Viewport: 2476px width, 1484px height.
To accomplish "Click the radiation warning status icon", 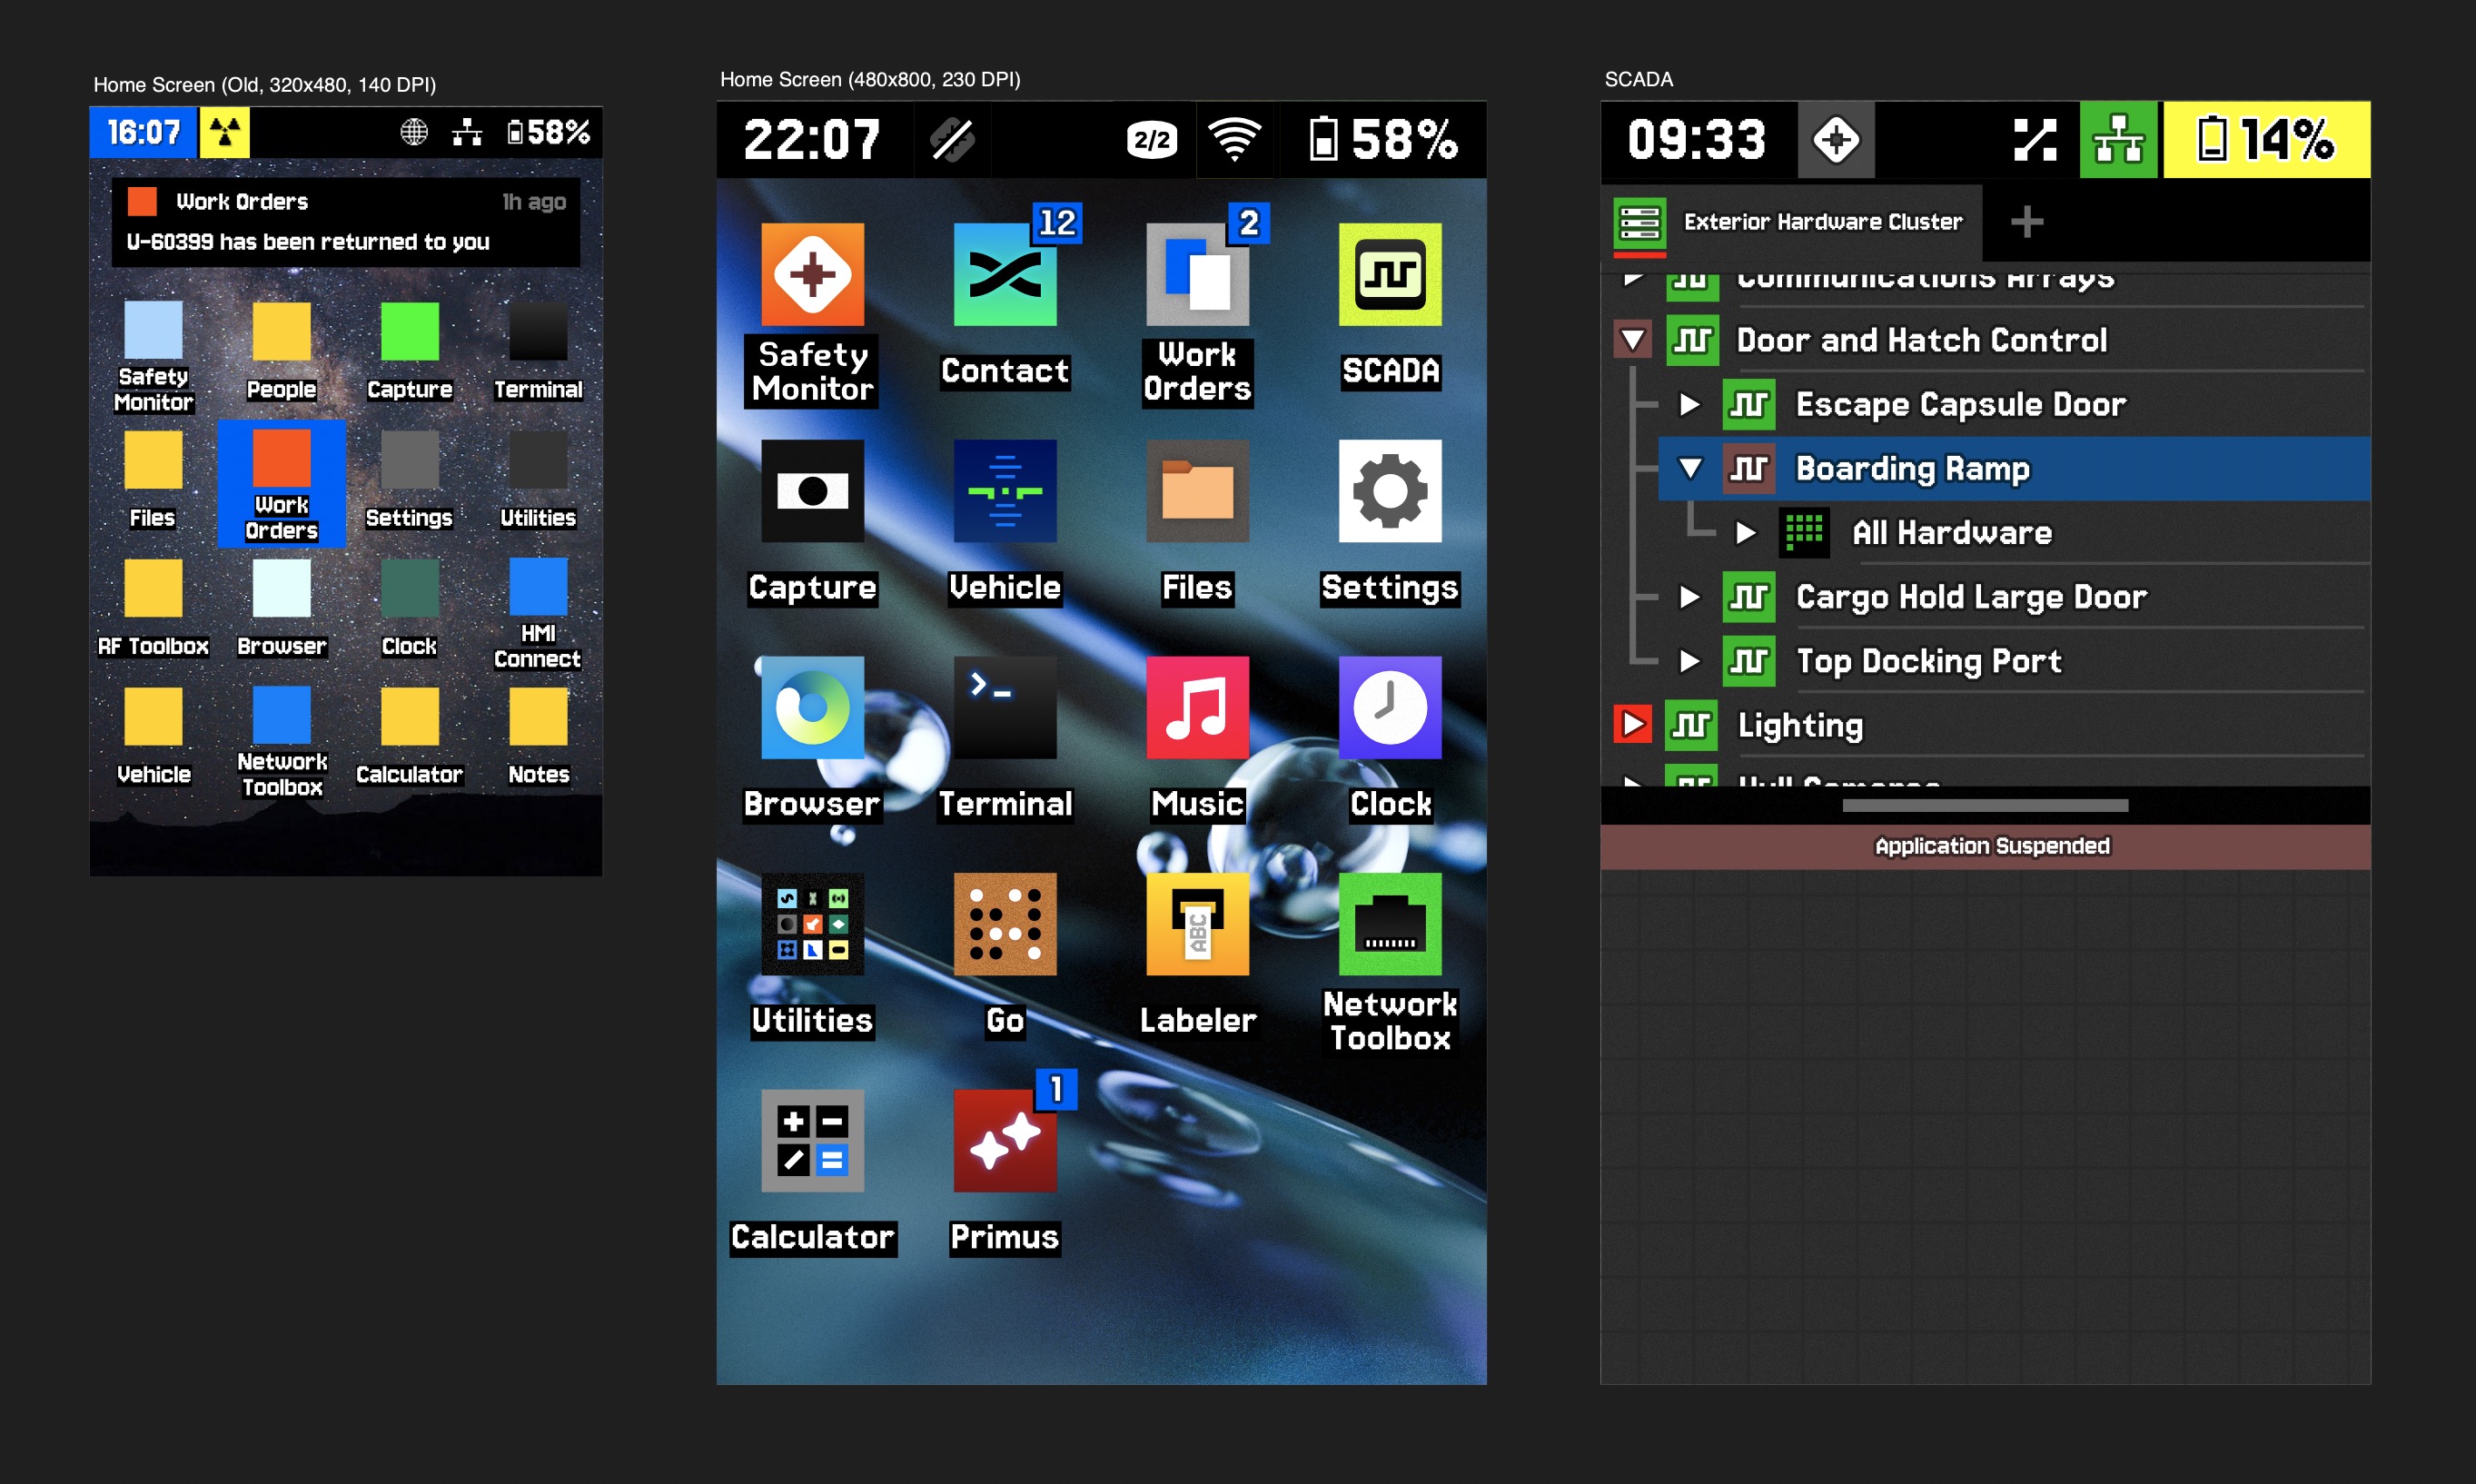I will [x=225, y=132].
